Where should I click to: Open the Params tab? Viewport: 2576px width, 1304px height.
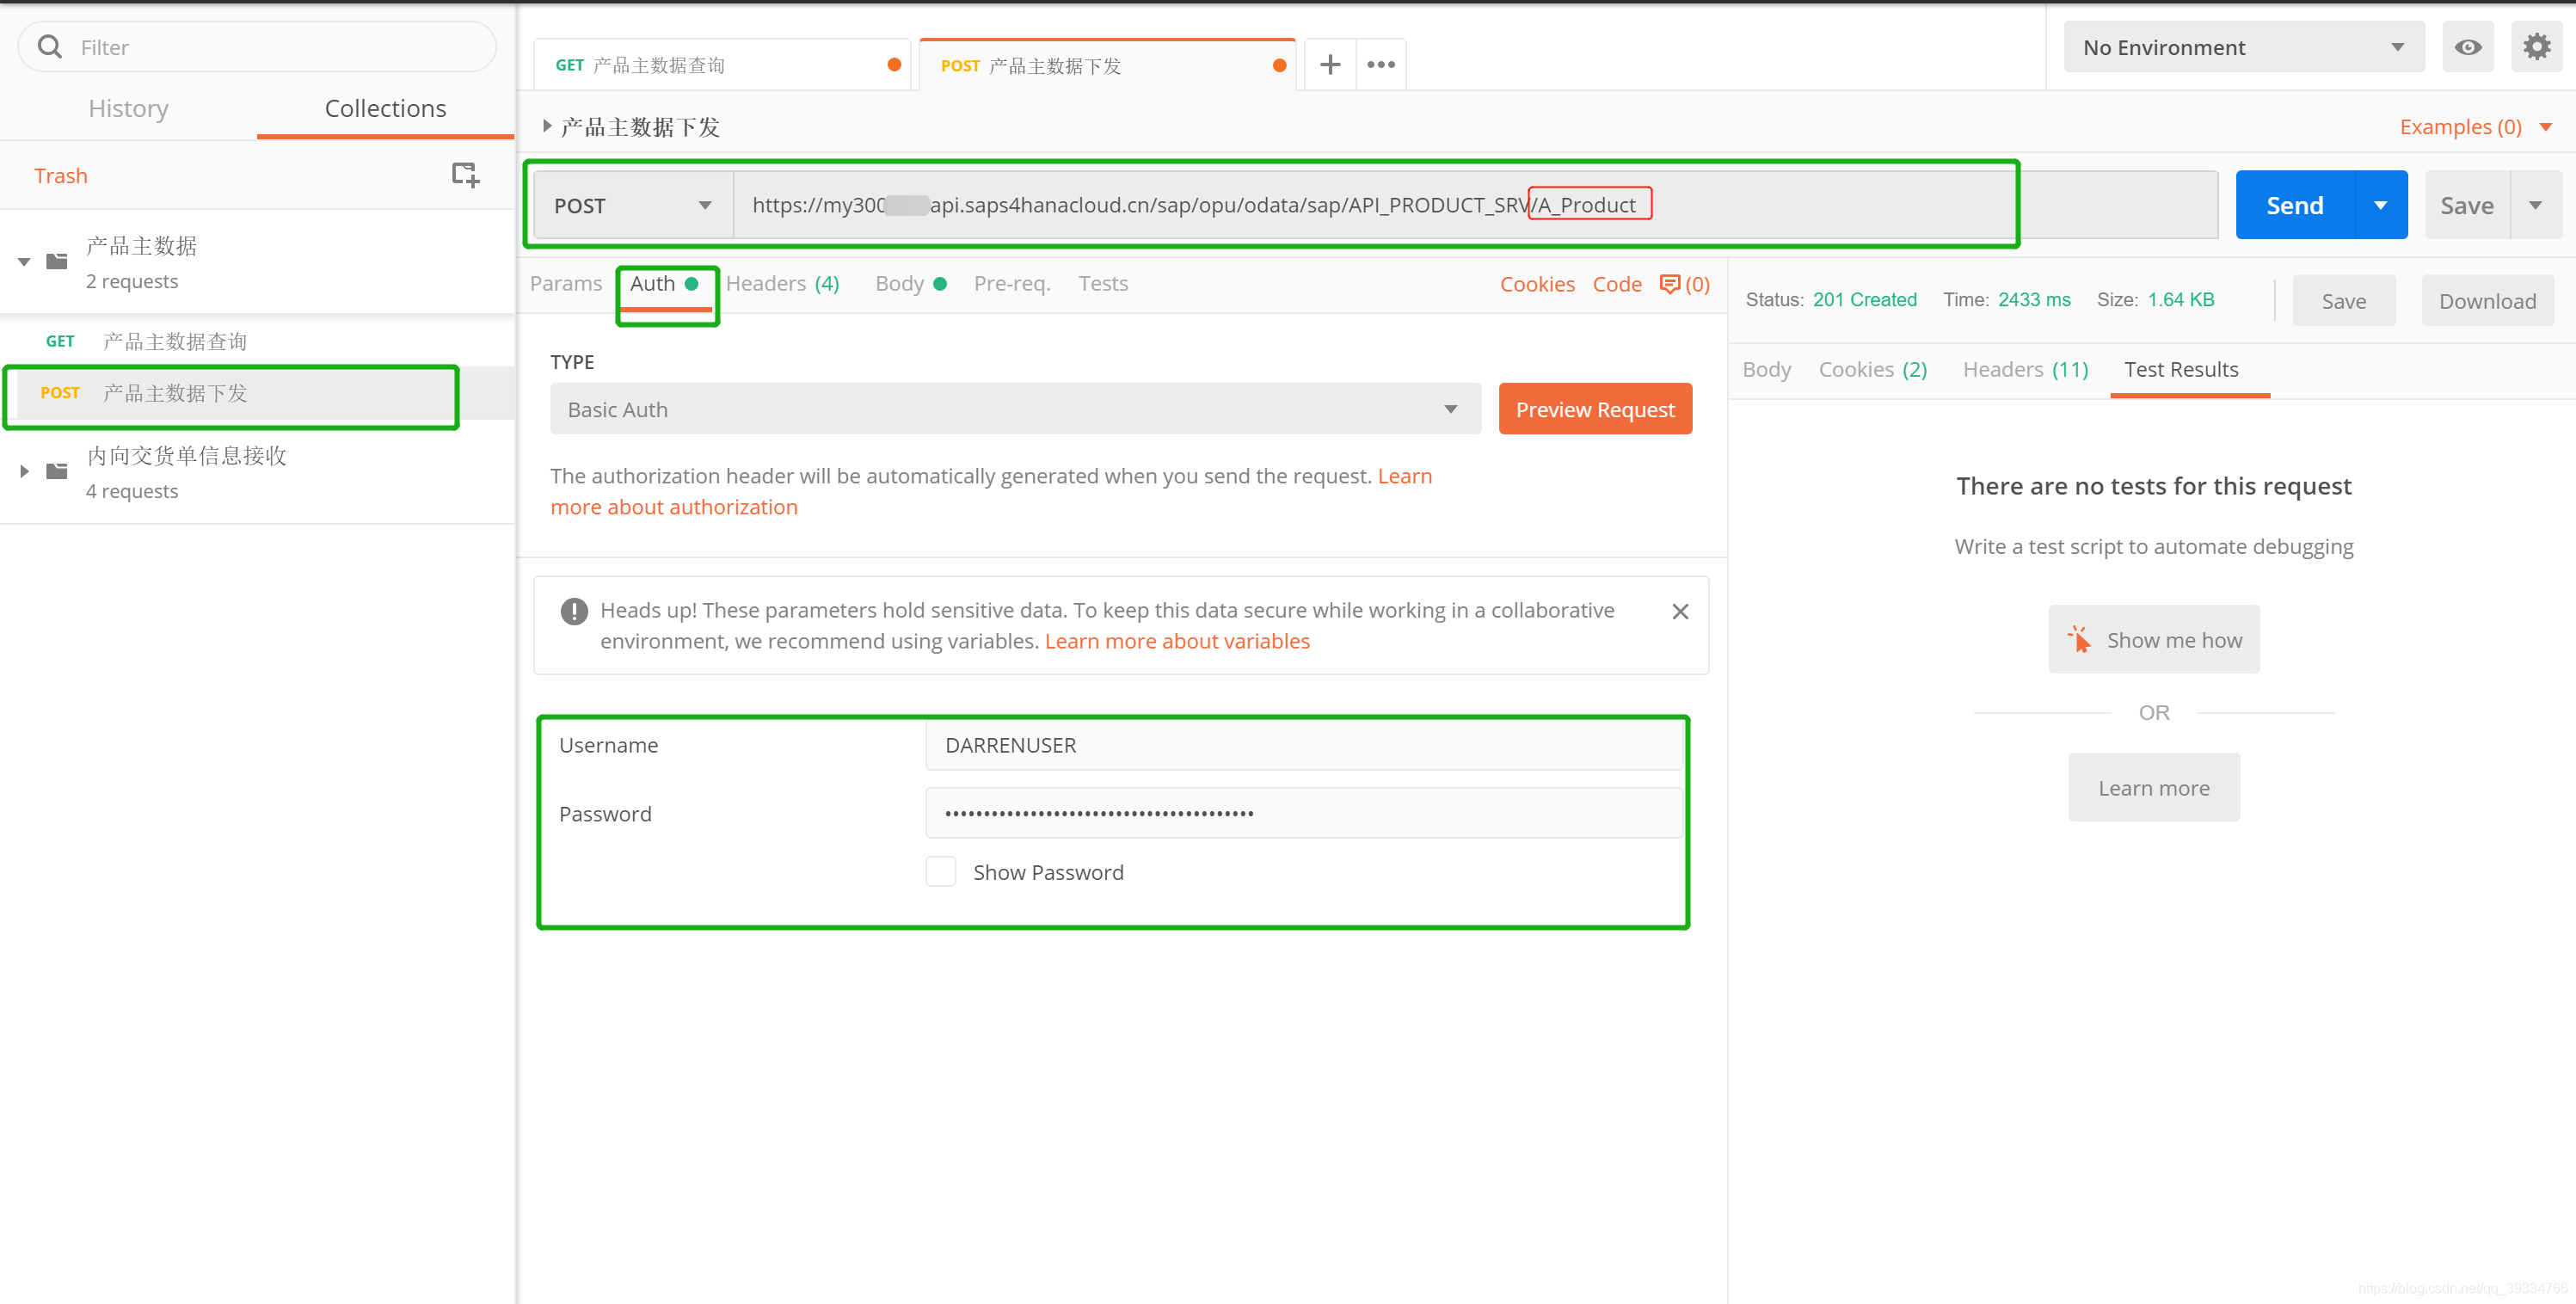coord(566,284)
